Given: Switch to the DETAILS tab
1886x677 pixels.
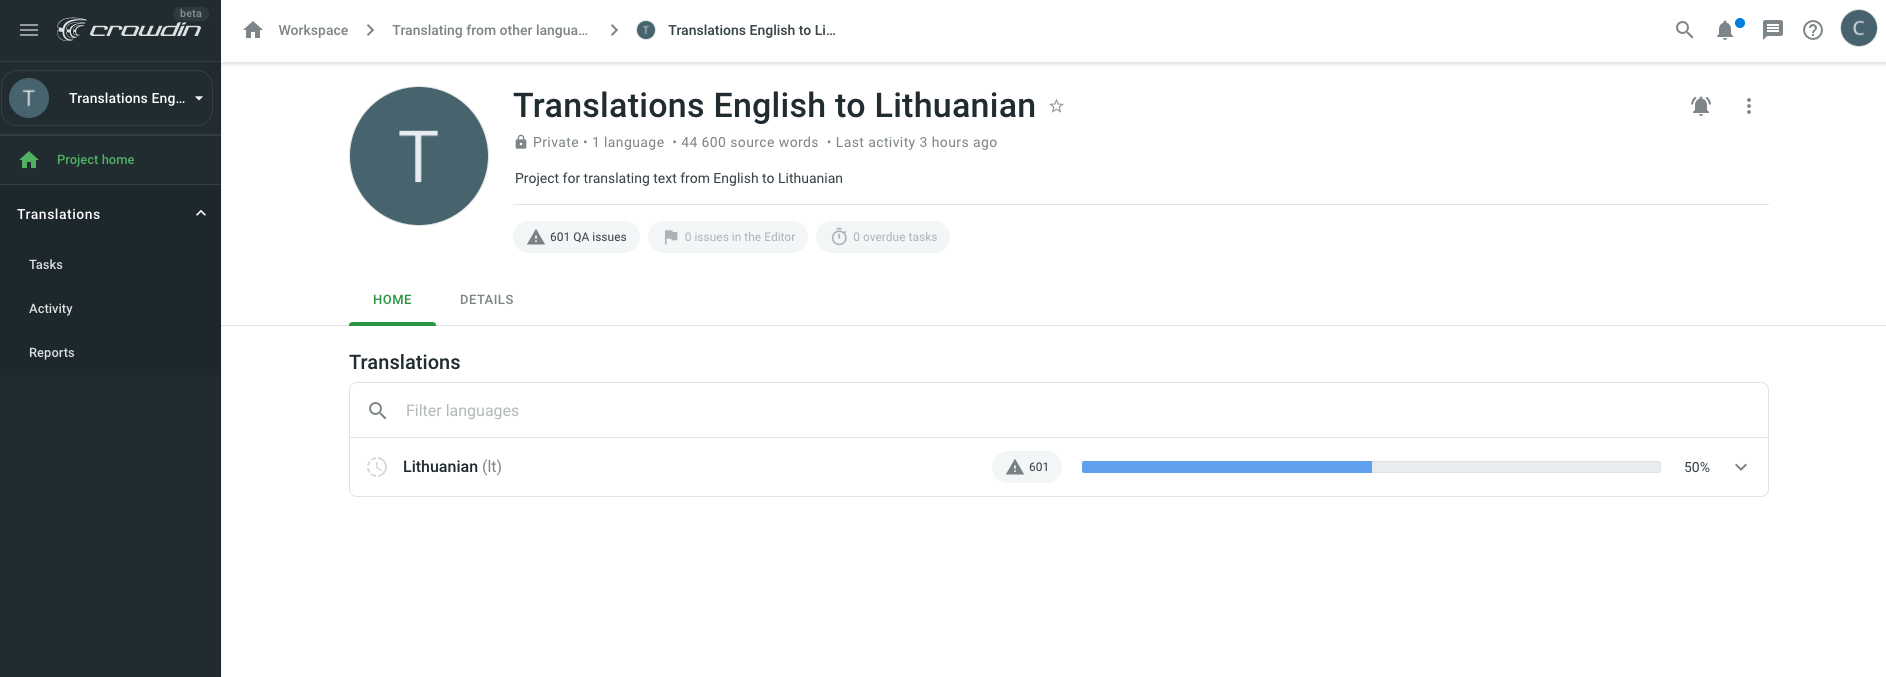Looking at the screenshot, I should (487, 300).
